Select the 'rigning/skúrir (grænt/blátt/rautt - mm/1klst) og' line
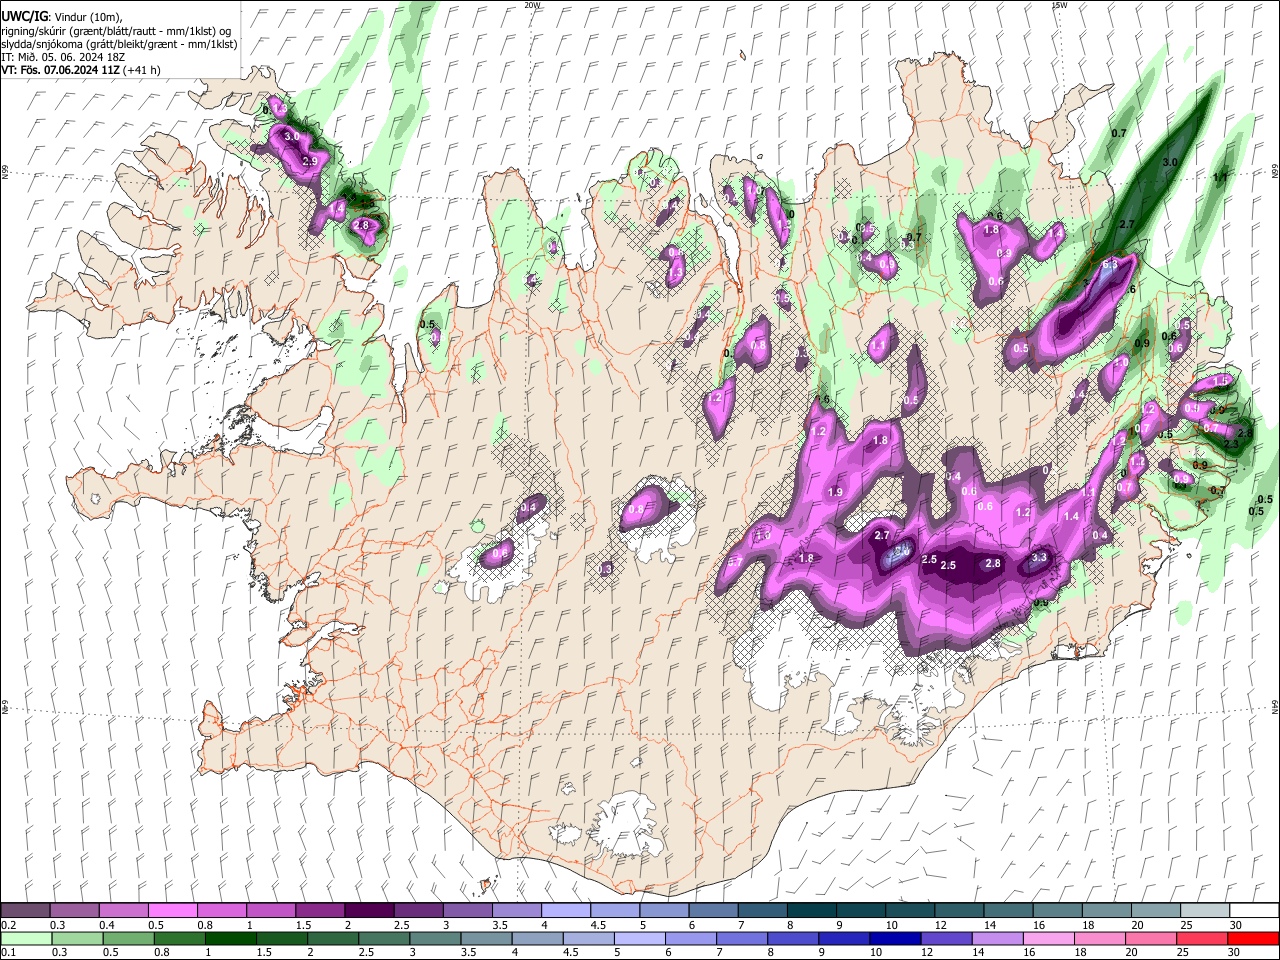Screen dimensions: 1280x960 116,31
